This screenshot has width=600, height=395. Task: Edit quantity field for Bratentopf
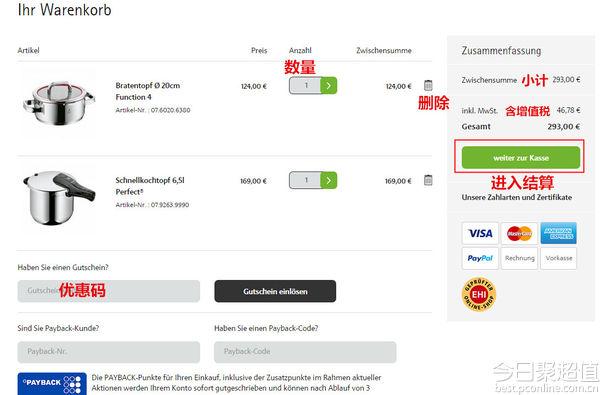(x=305, y=85)
